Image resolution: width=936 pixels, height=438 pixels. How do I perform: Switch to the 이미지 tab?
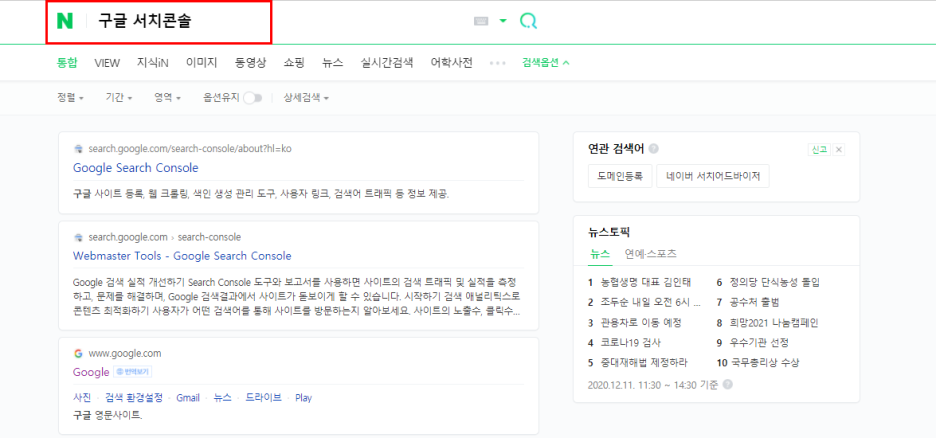click(x=202, y=63)
